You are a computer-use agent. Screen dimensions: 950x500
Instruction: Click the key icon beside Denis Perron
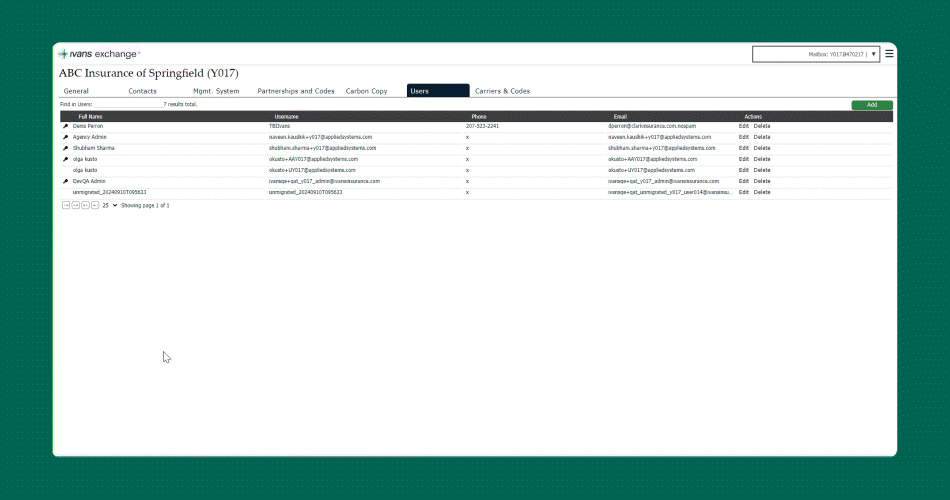[66, 127]
